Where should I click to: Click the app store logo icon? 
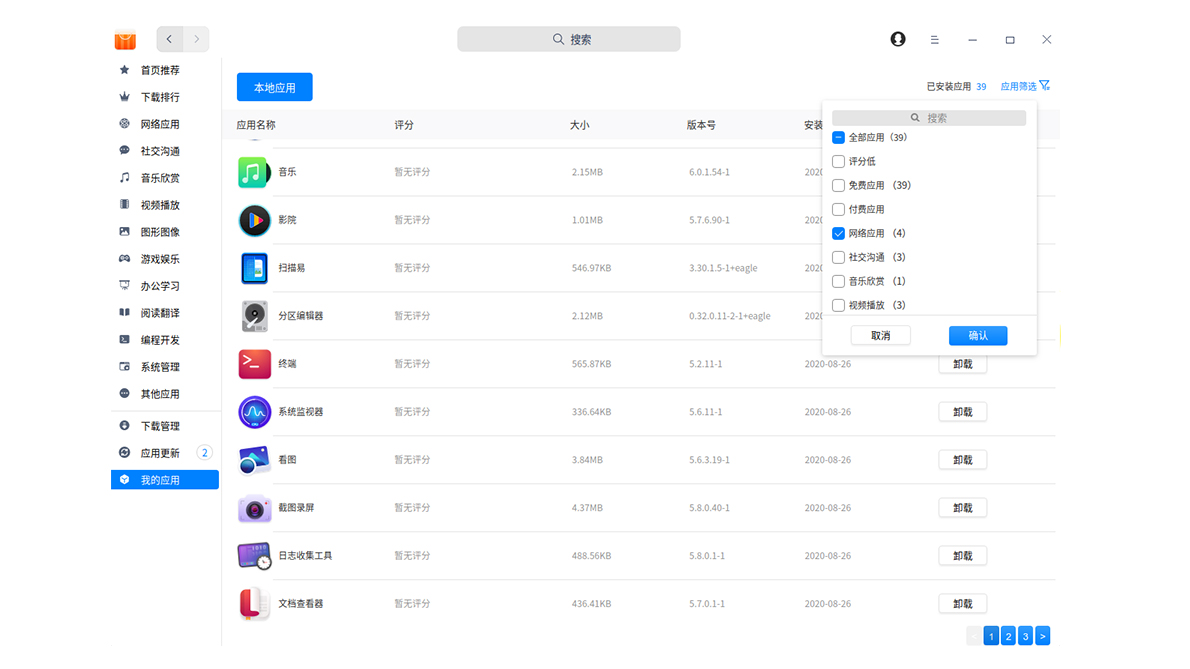[x=125, y=39]
